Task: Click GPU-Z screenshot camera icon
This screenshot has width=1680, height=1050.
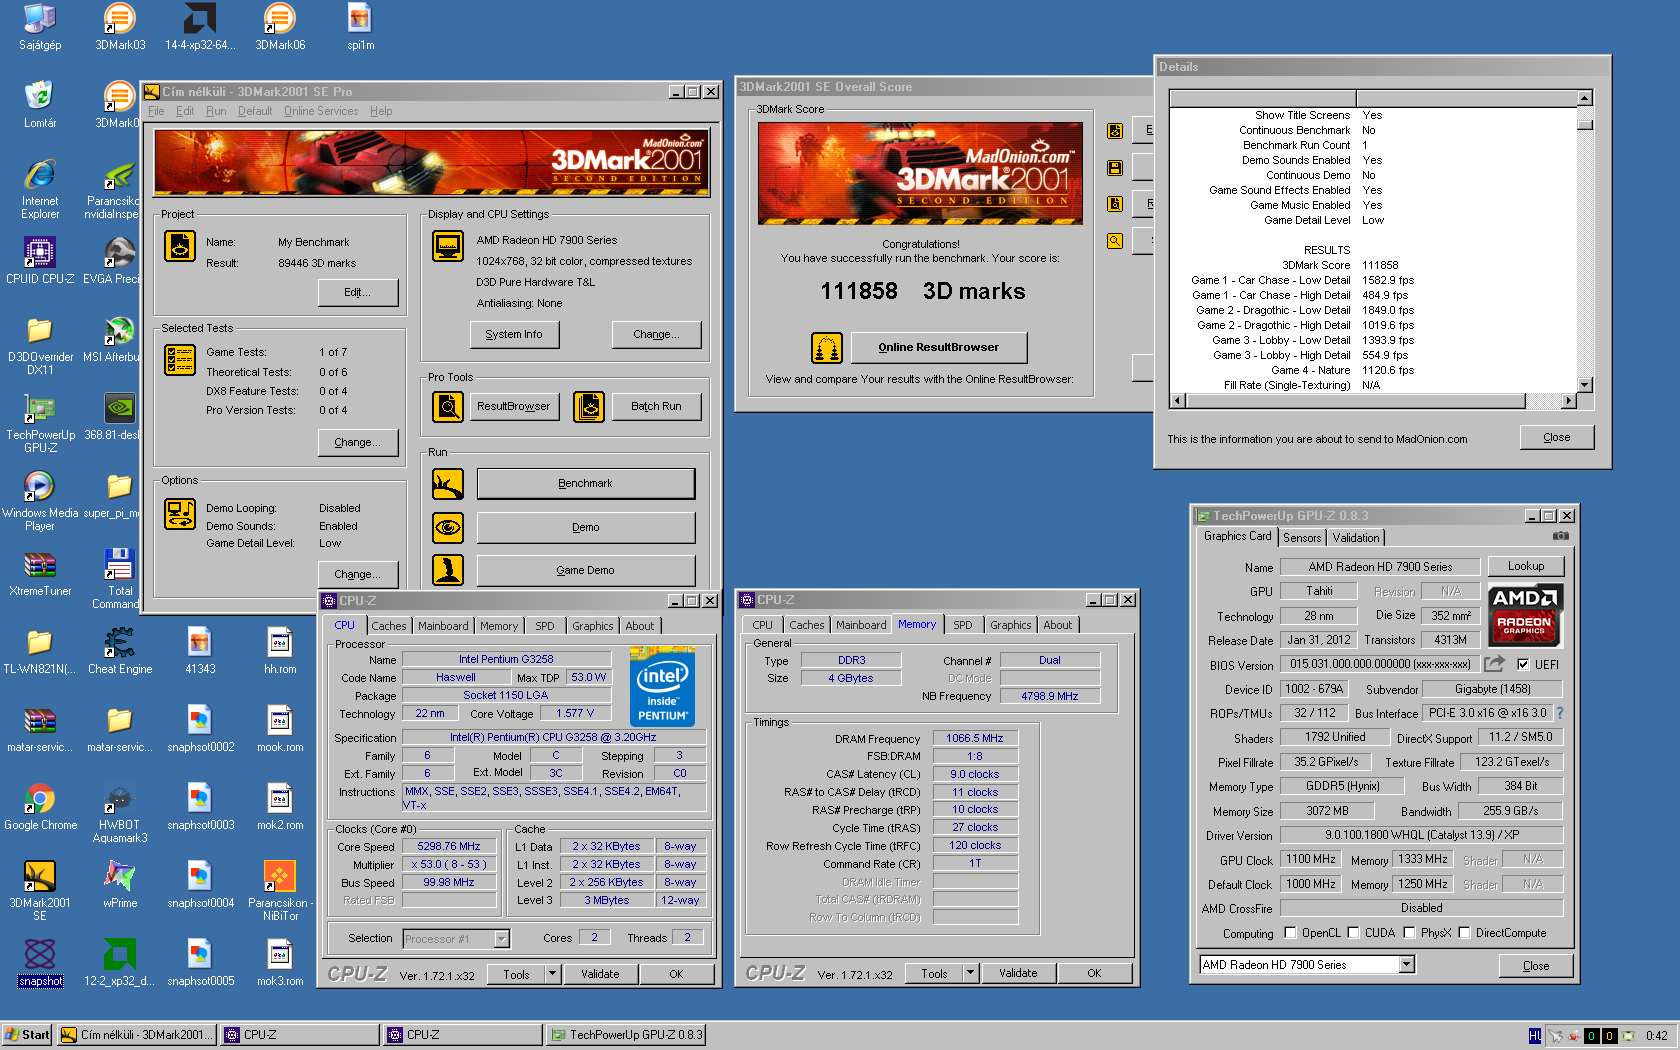Action: pyautogui.click(x=1560, y=536)
